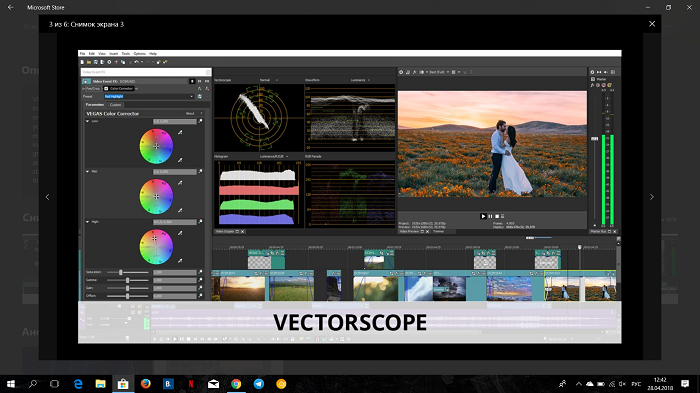Open the Action Center notifications

pyautogui.click(x=685, y=384)
